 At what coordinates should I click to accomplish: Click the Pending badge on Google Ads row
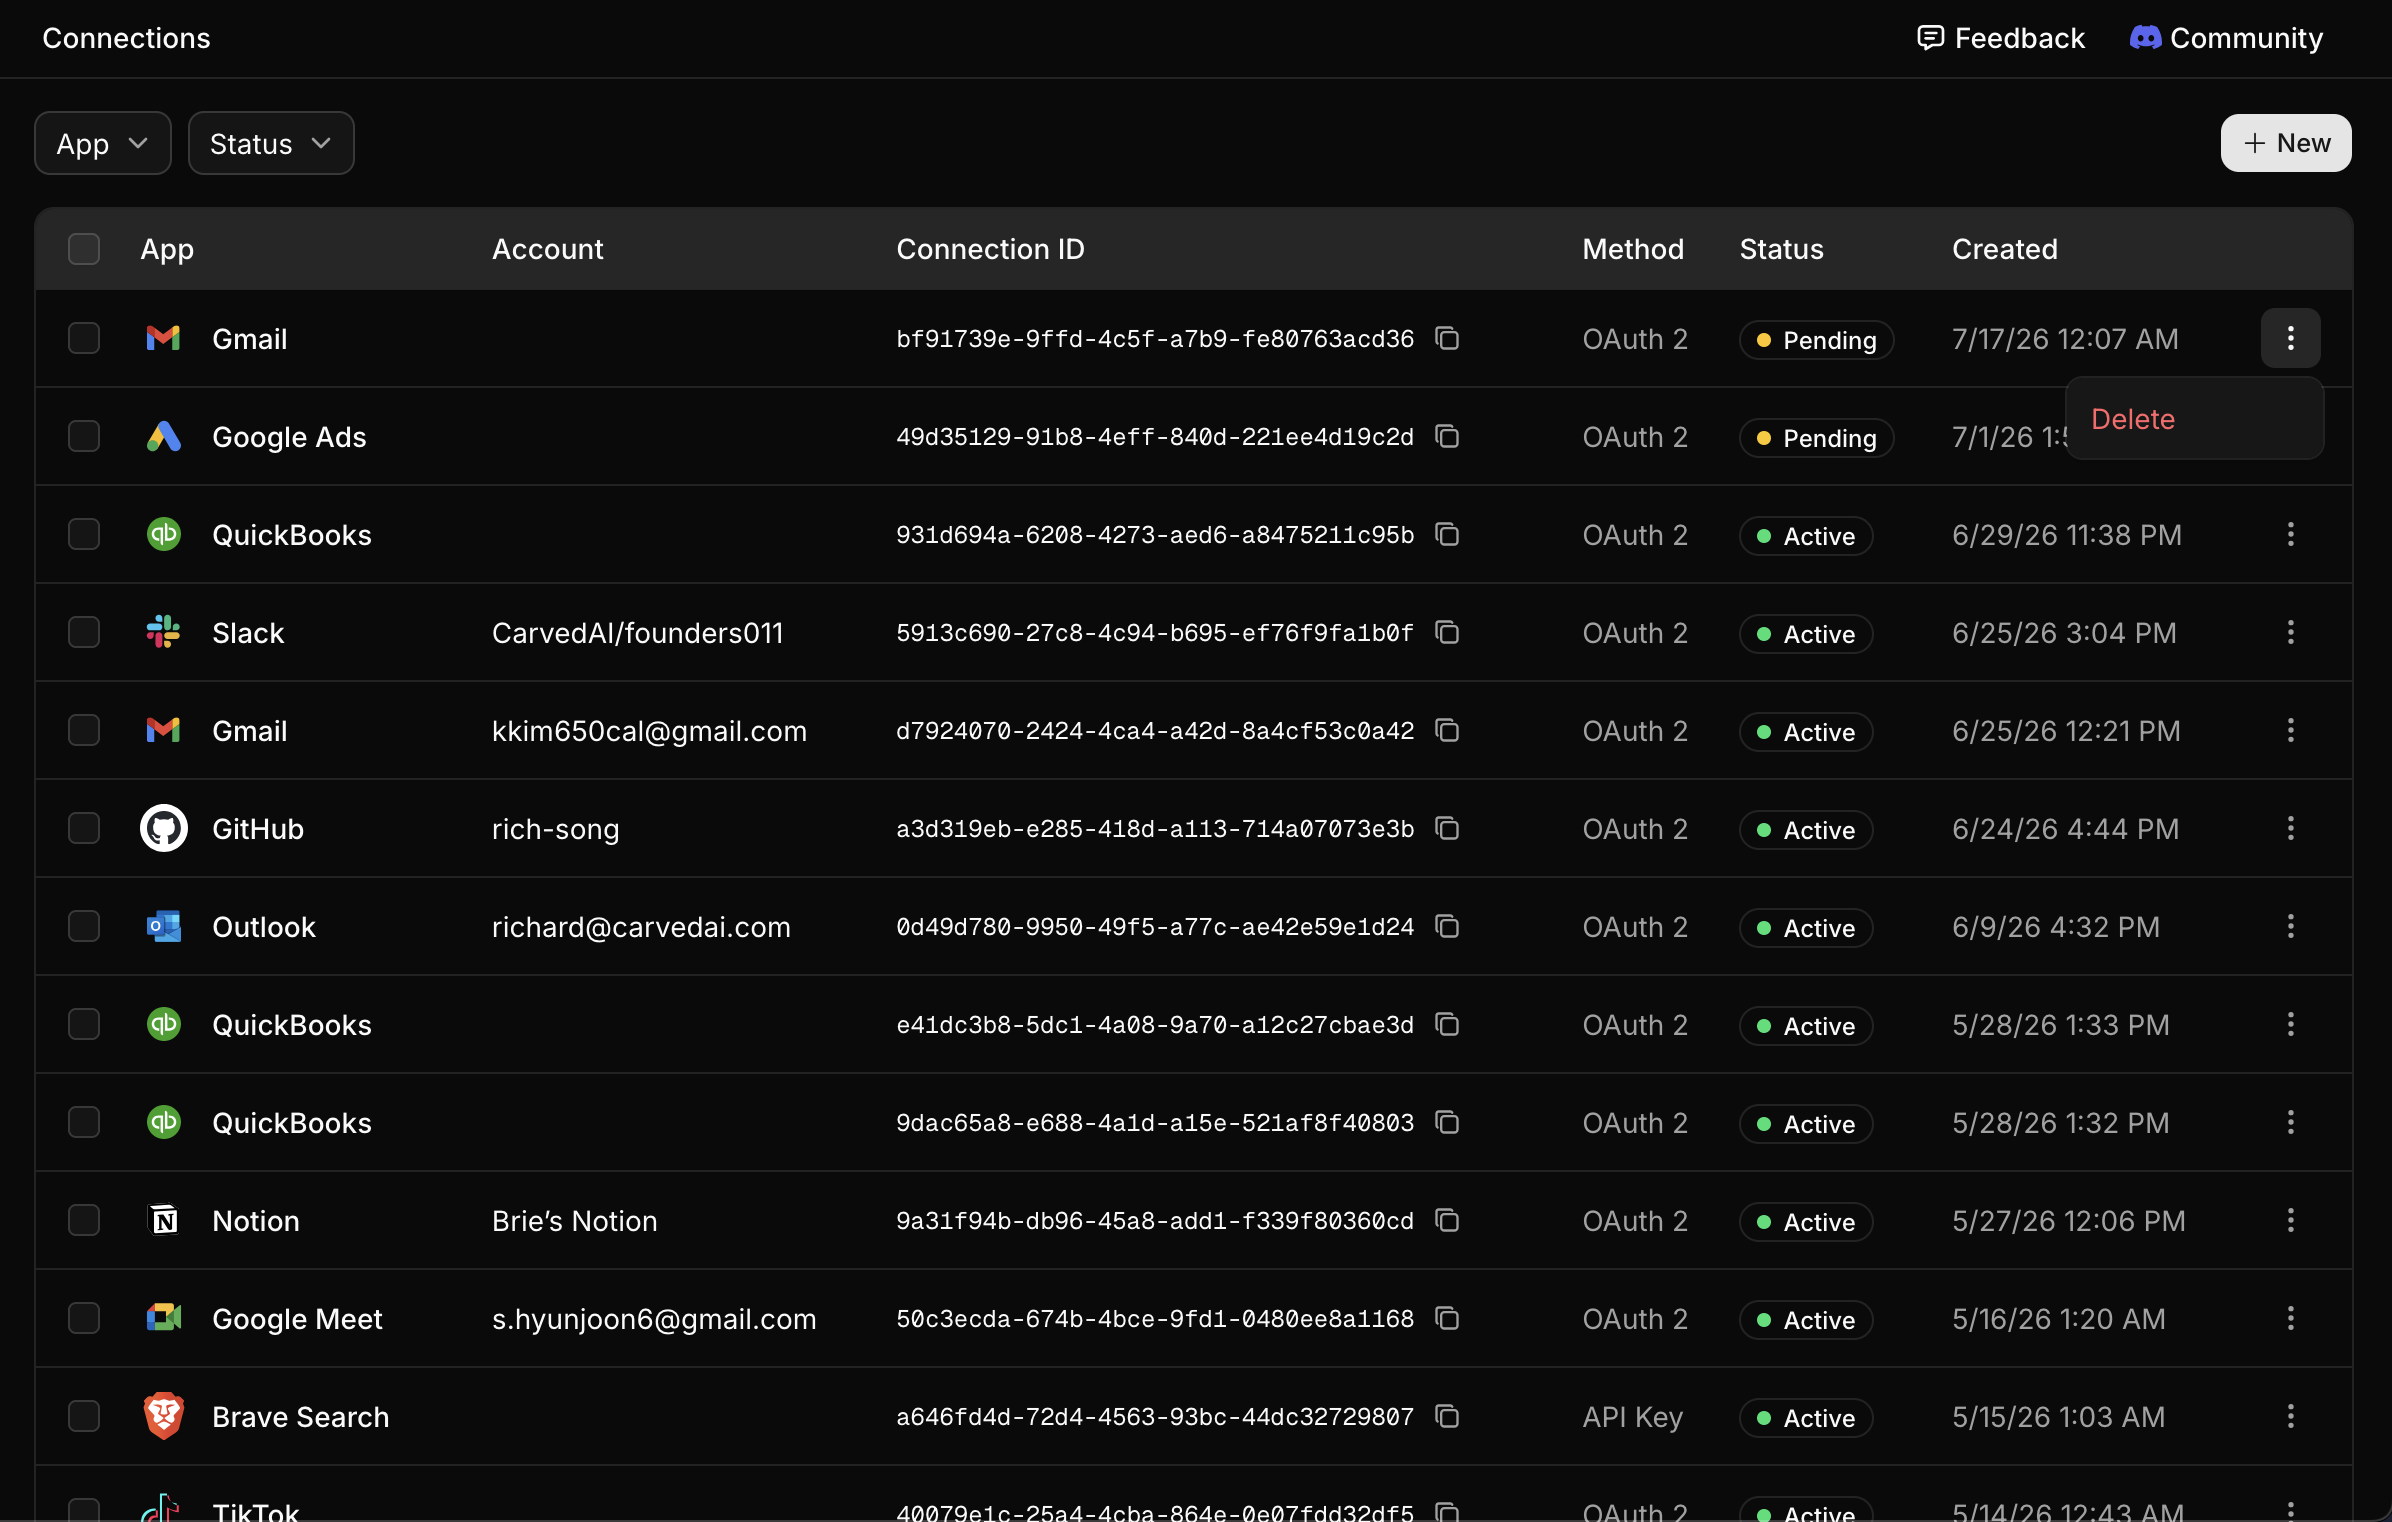point(1816,438)
